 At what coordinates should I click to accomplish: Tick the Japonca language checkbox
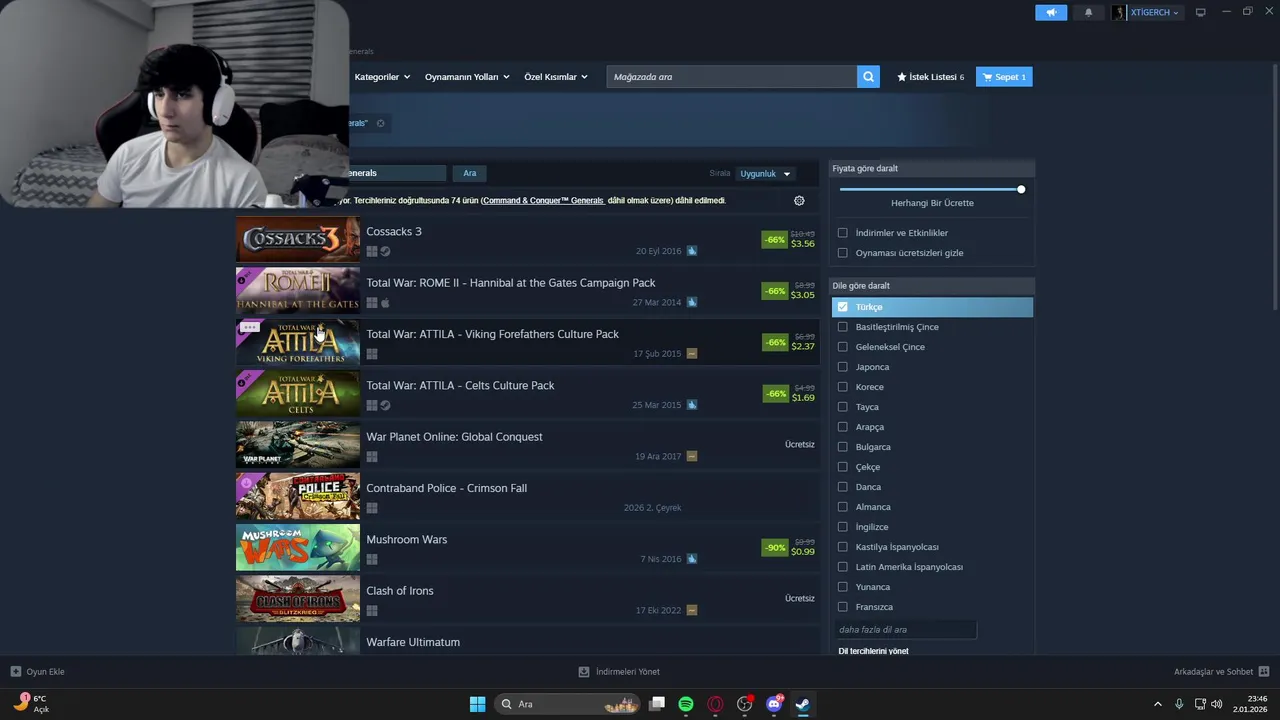842,367
